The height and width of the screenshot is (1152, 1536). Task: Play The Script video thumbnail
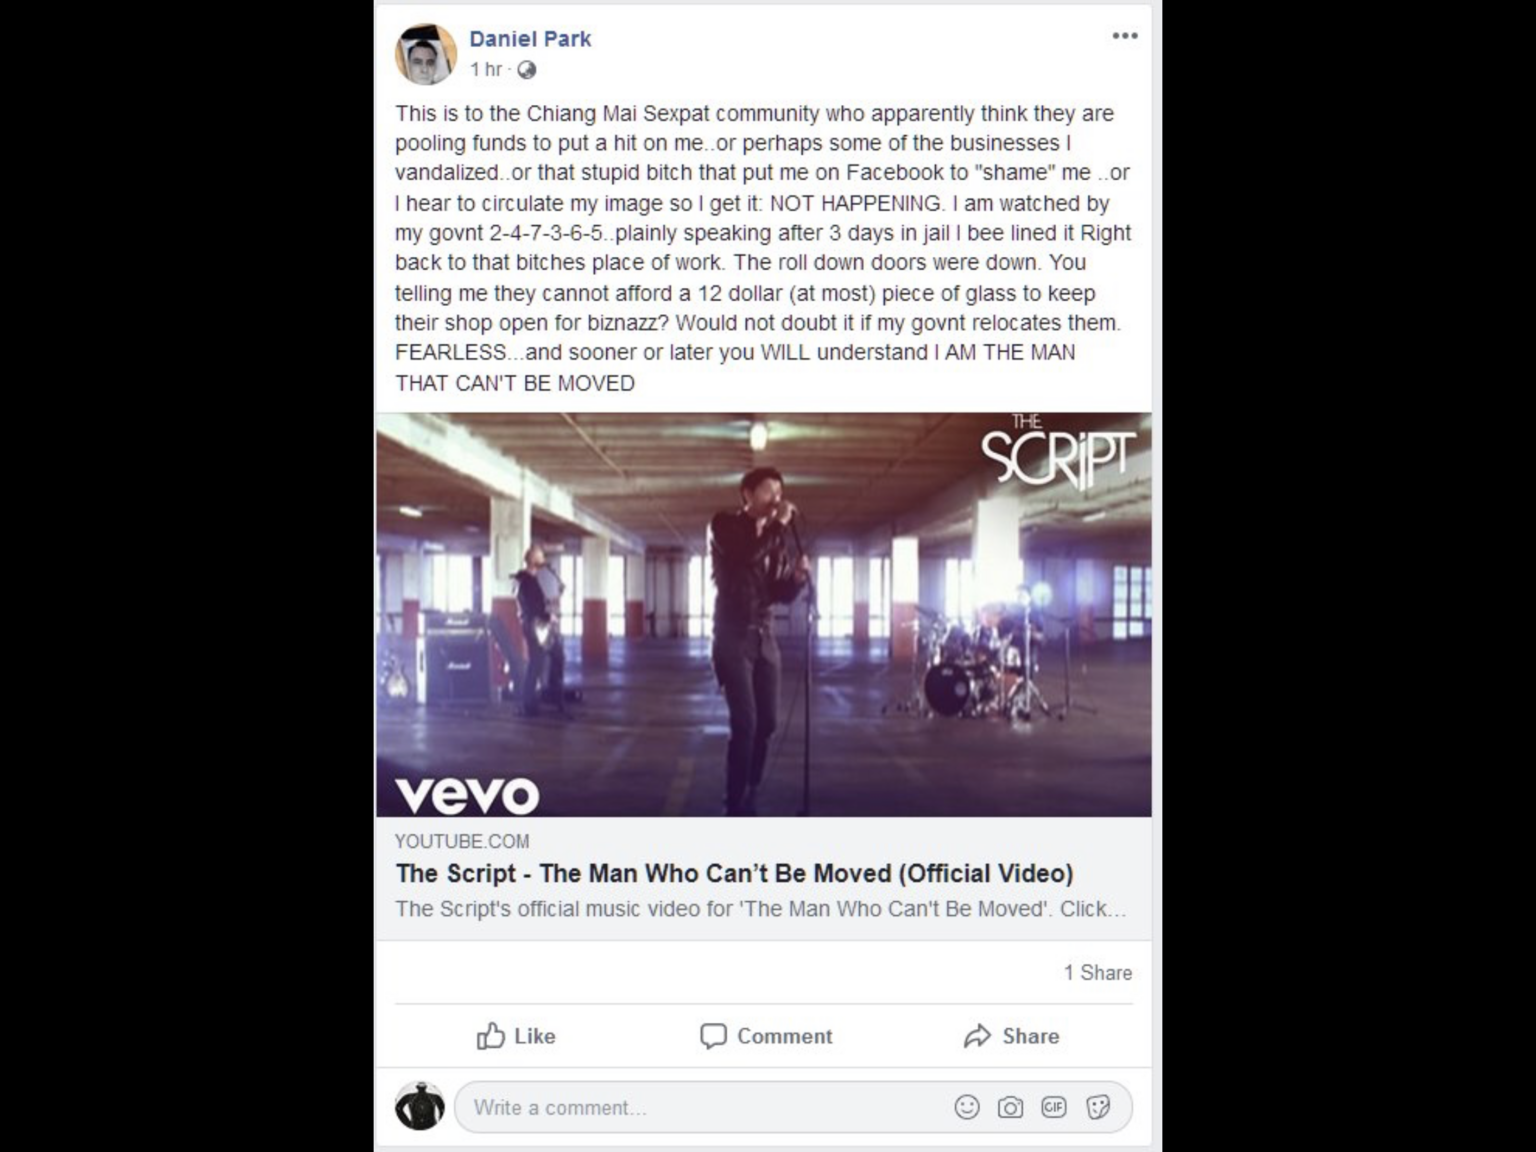(x=764, y=615)
